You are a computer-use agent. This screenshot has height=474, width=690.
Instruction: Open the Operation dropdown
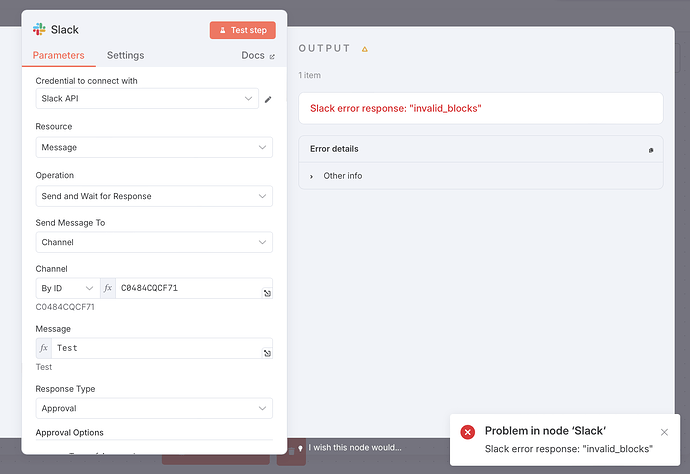(154, 196)
